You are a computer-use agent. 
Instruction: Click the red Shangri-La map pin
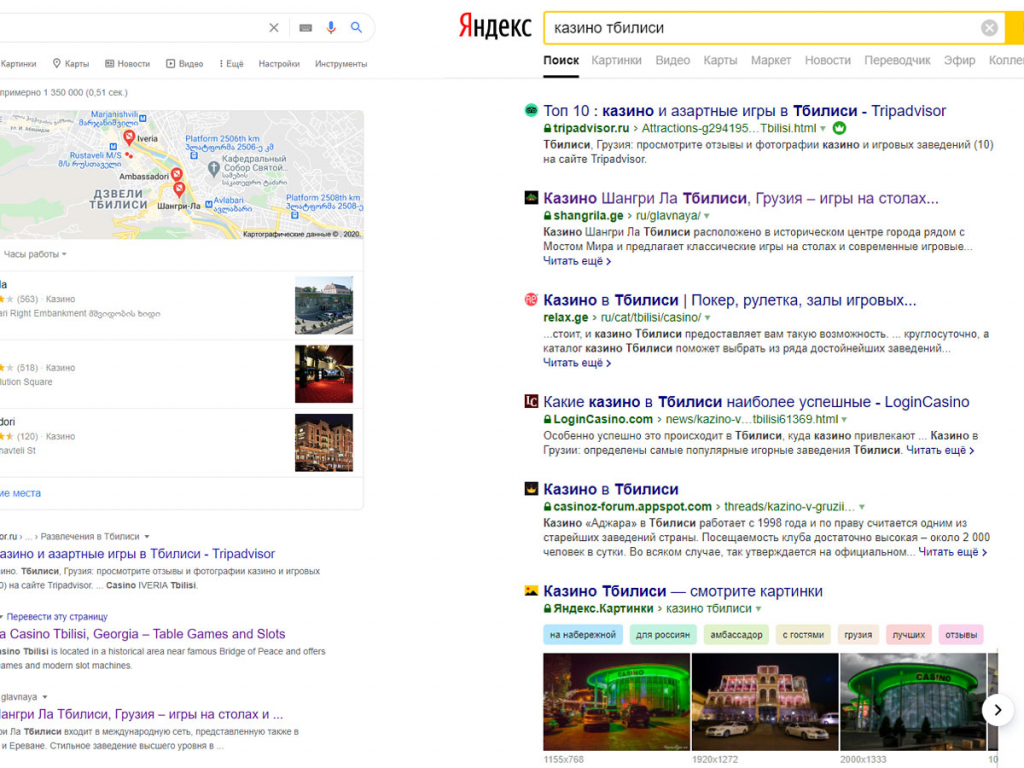[179, 189]
